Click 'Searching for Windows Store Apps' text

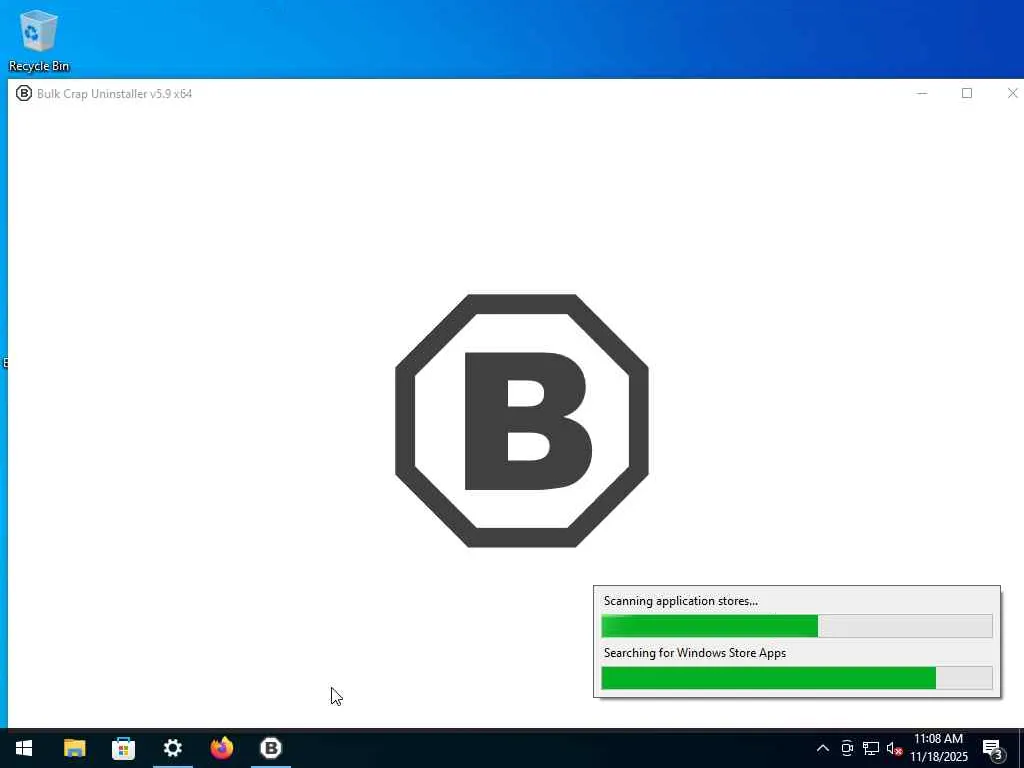pos(695,653)
